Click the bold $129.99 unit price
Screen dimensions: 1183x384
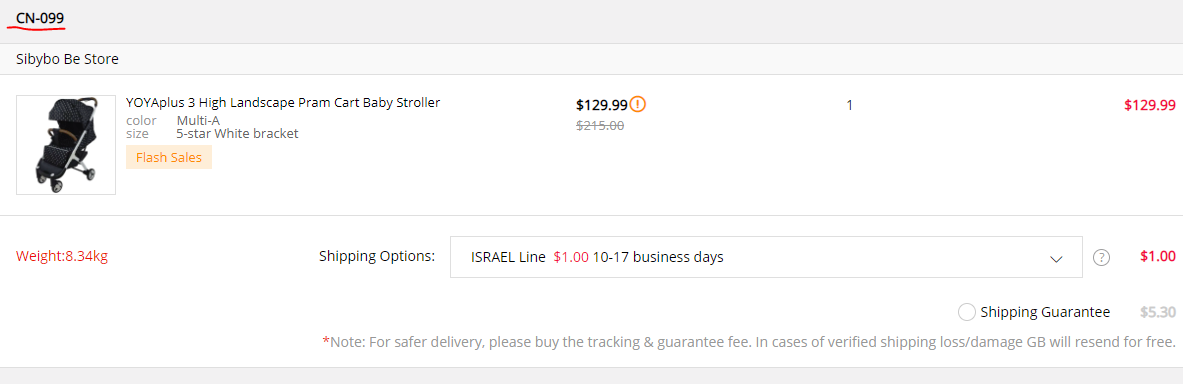(601, 104)
